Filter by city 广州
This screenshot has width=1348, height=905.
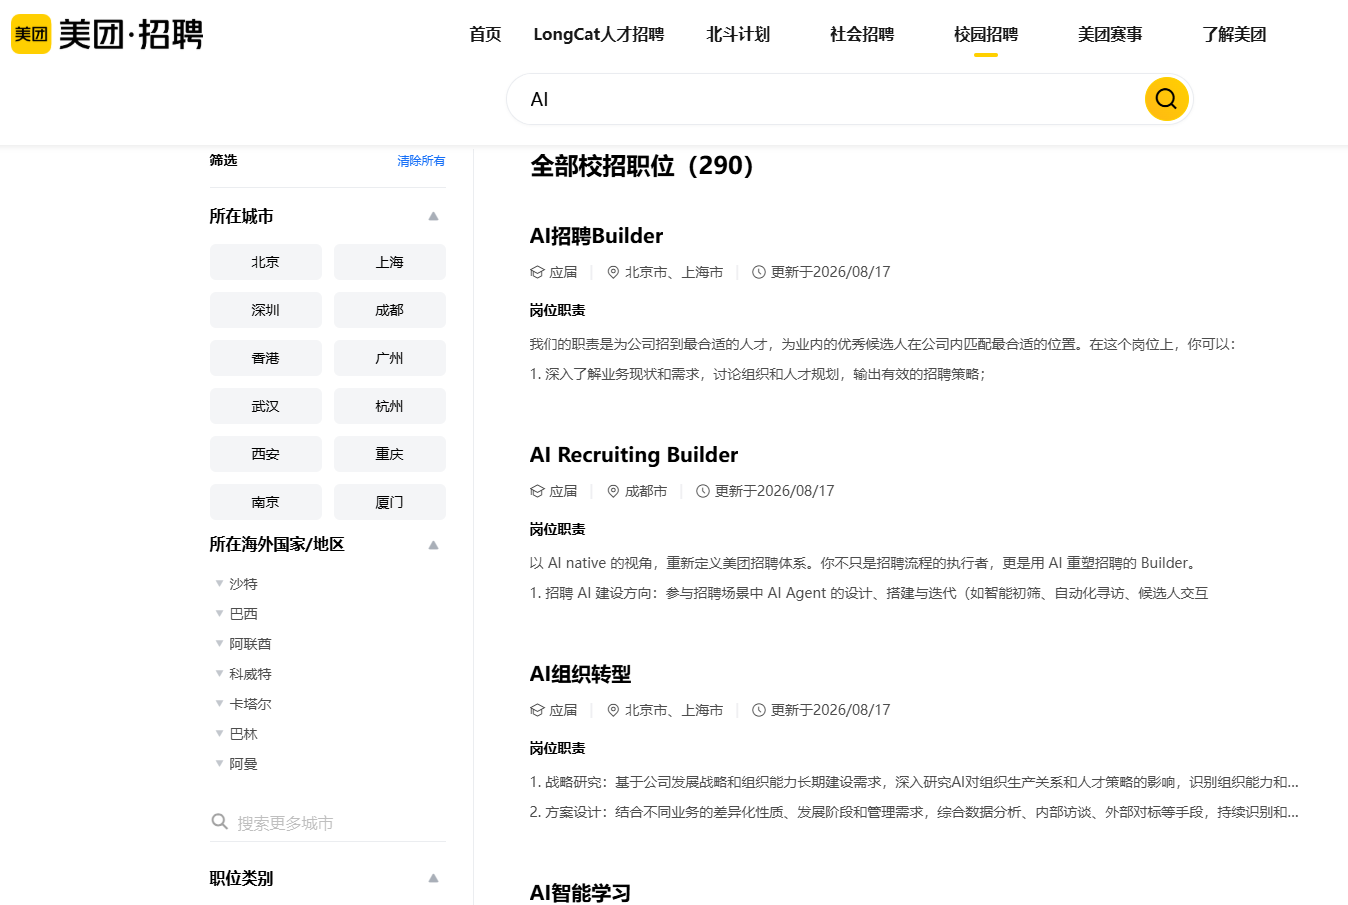[390, 358]
